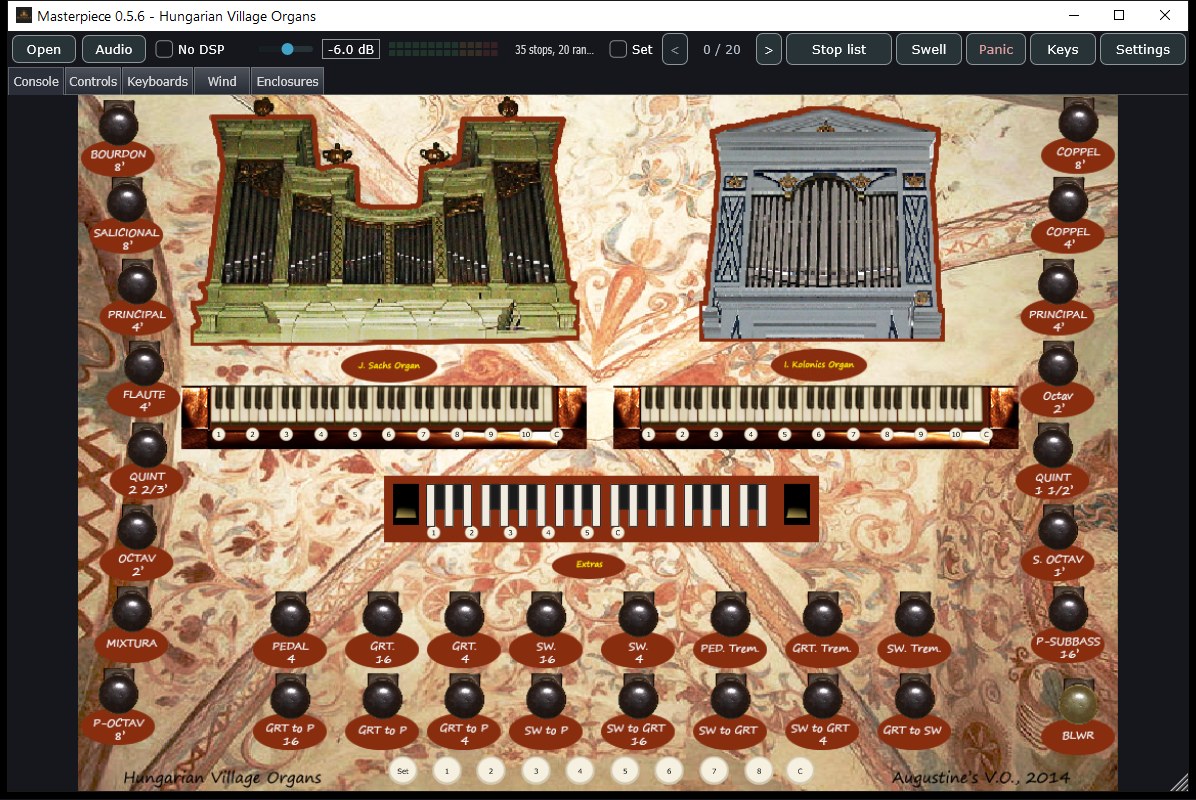1196x800 pixels.
Task: Pull the COPPEL 8' stop knob
Action: [1078, 122]
